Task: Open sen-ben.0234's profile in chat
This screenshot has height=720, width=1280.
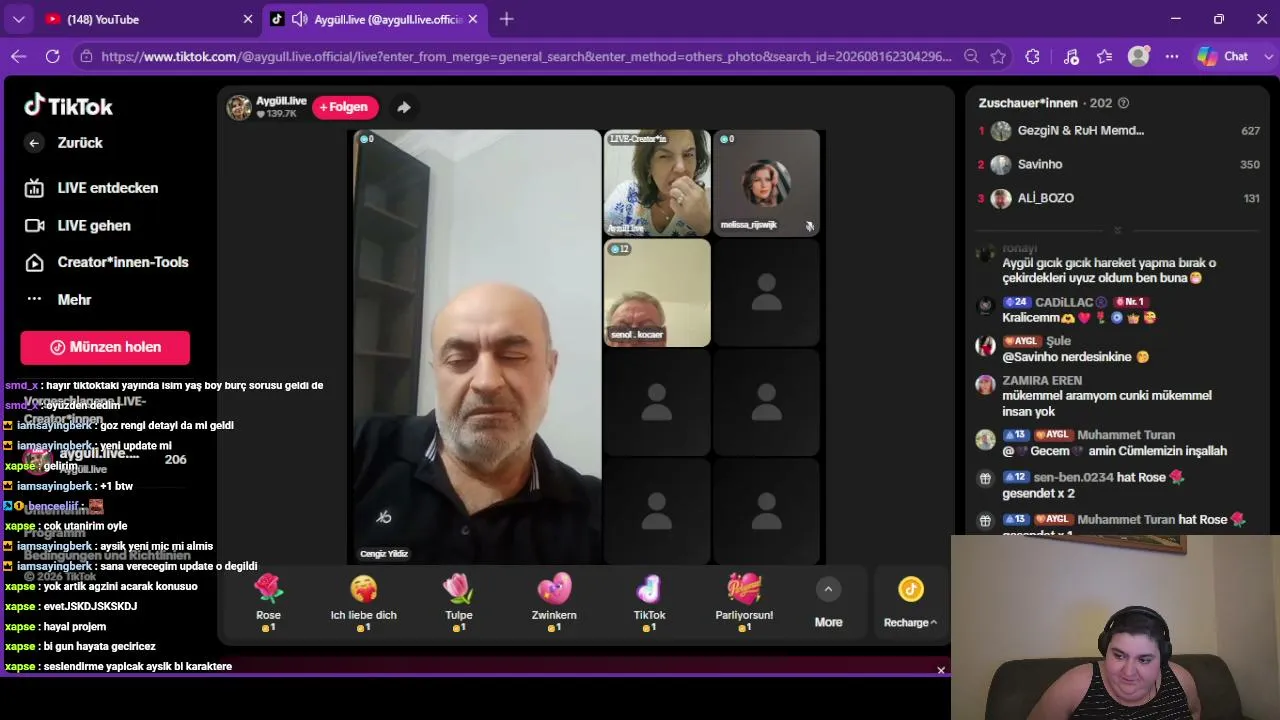Action: pos(1073,477)
